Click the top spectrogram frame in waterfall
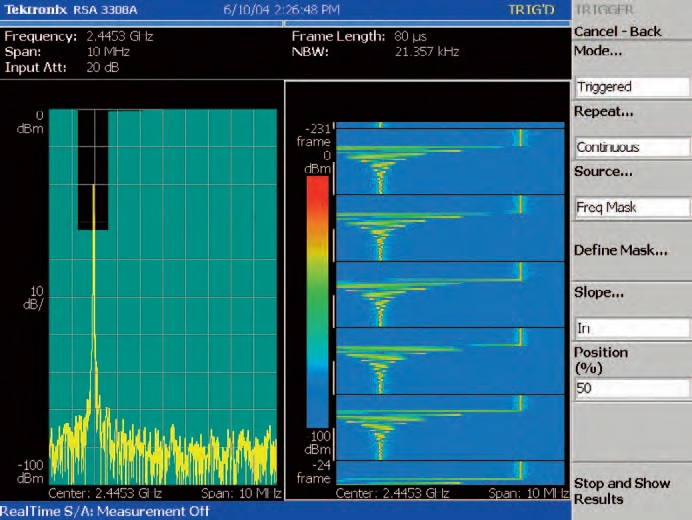Viewport: 692px width, 520px height. click(450, 160)
